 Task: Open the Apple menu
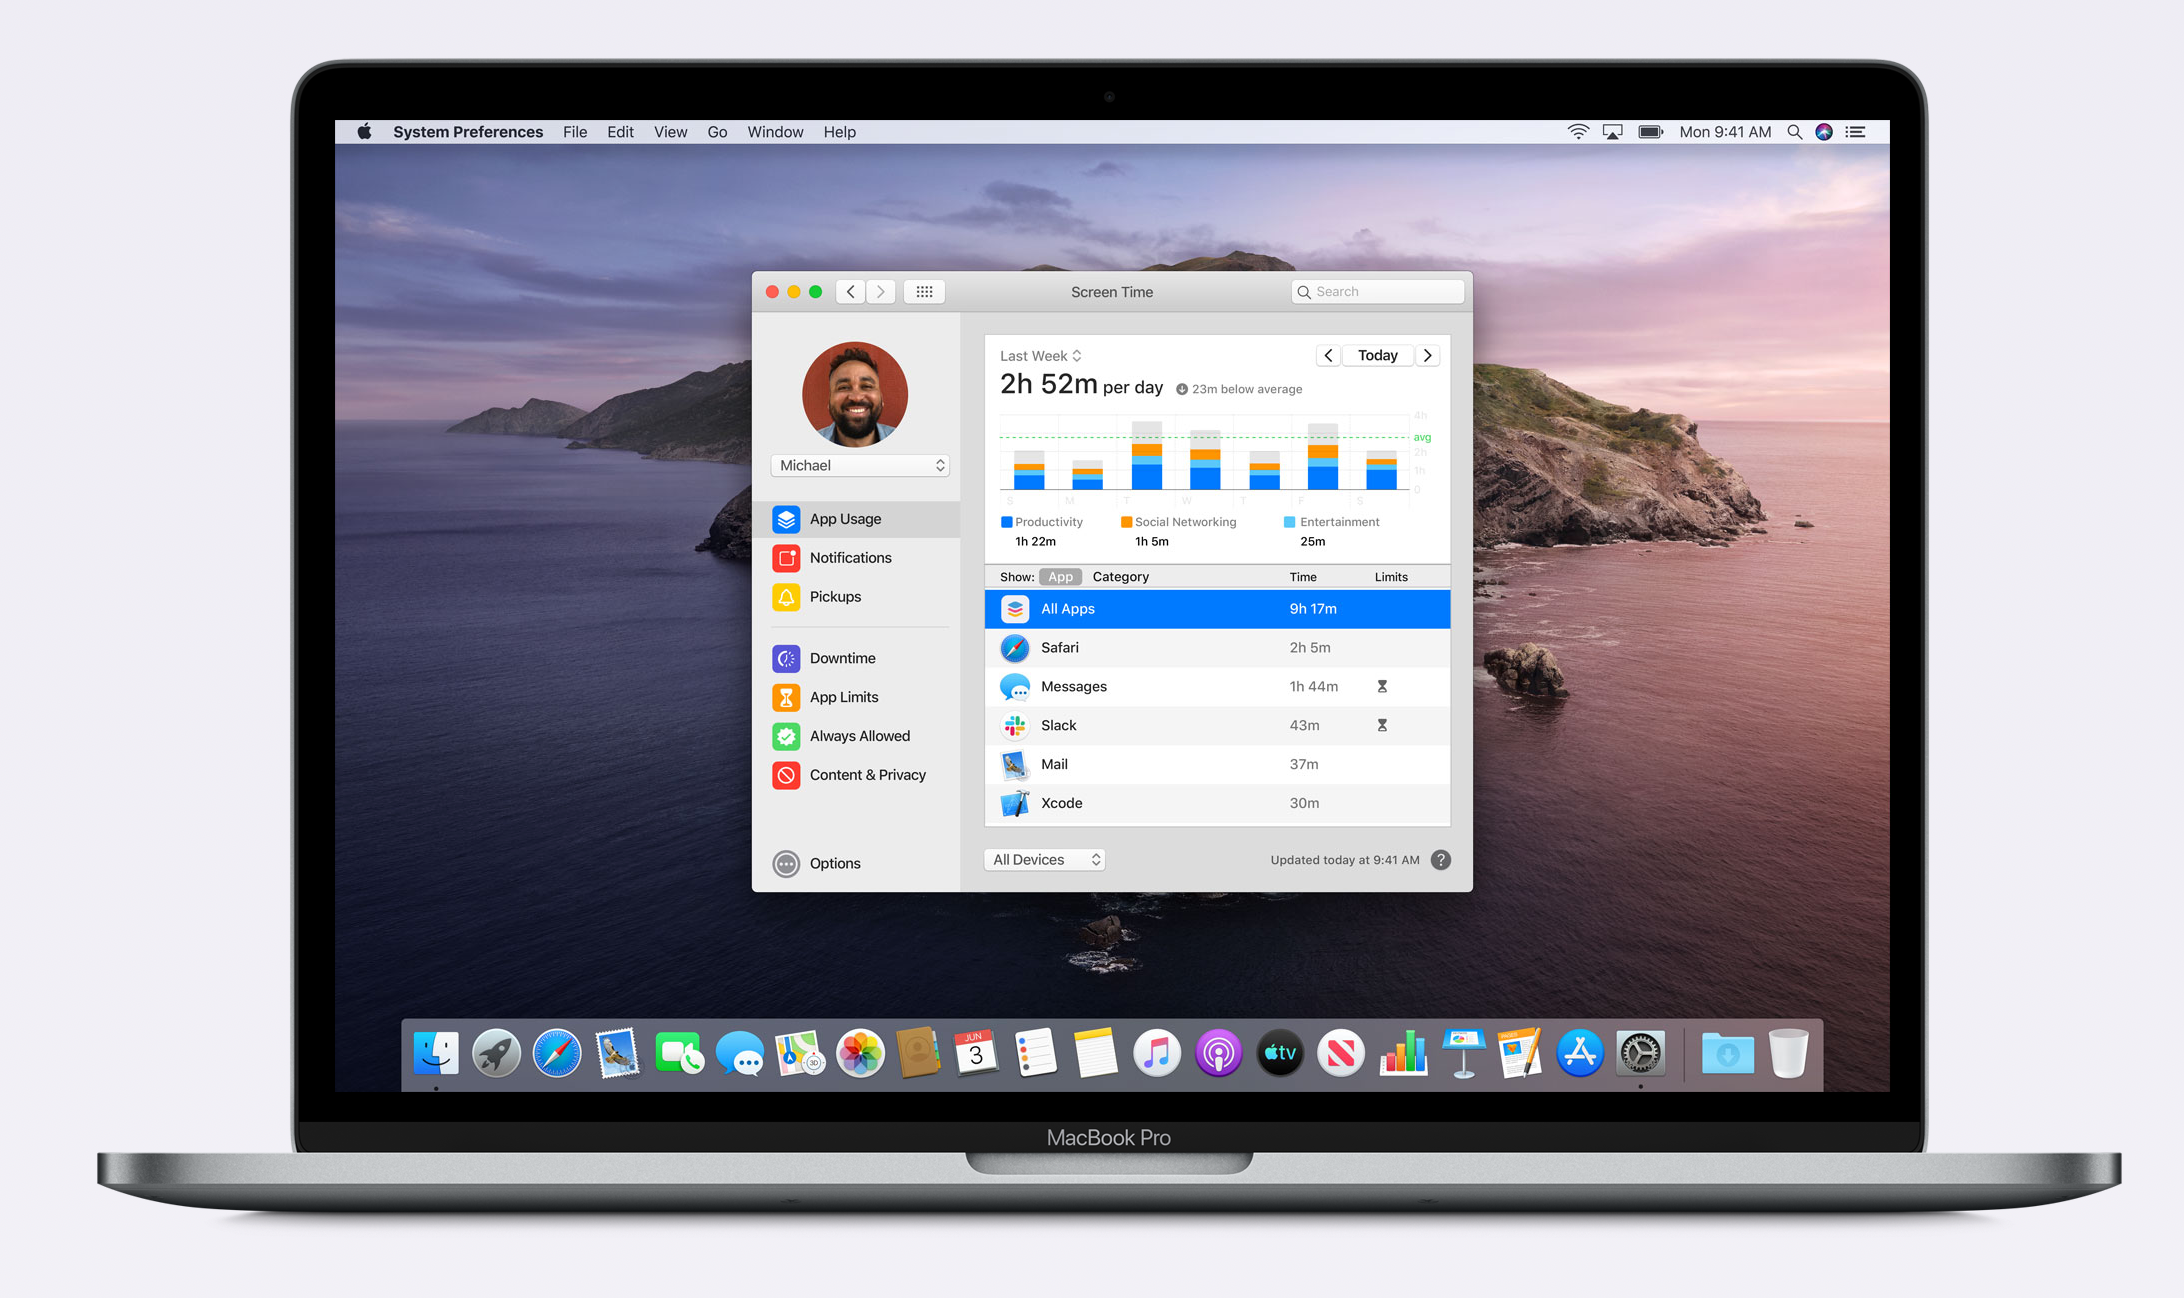(365, 132)
